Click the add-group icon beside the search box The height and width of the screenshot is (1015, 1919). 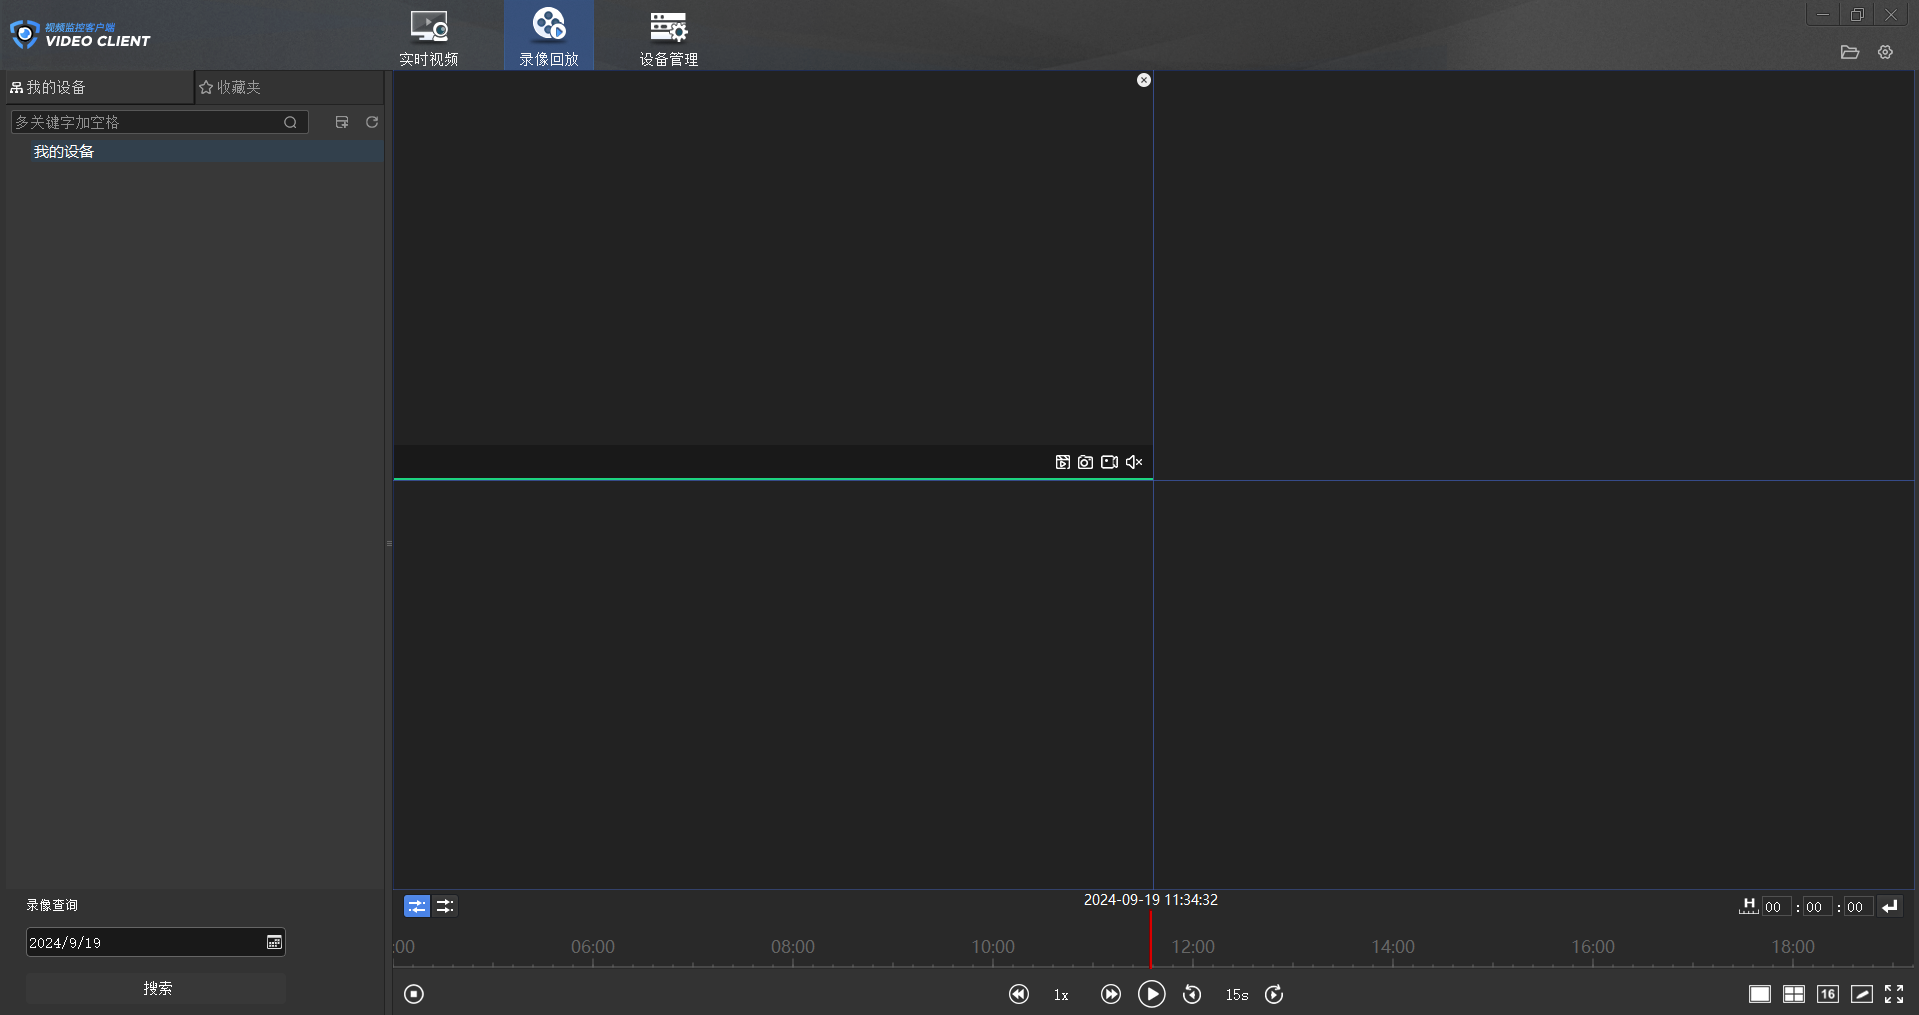(x=342, y=122)
